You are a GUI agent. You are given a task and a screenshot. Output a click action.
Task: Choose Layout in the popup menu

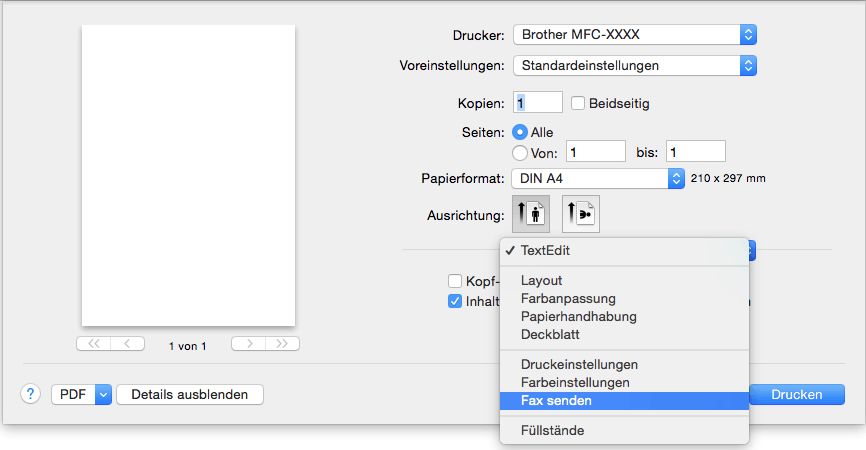(x=624, y=280)
